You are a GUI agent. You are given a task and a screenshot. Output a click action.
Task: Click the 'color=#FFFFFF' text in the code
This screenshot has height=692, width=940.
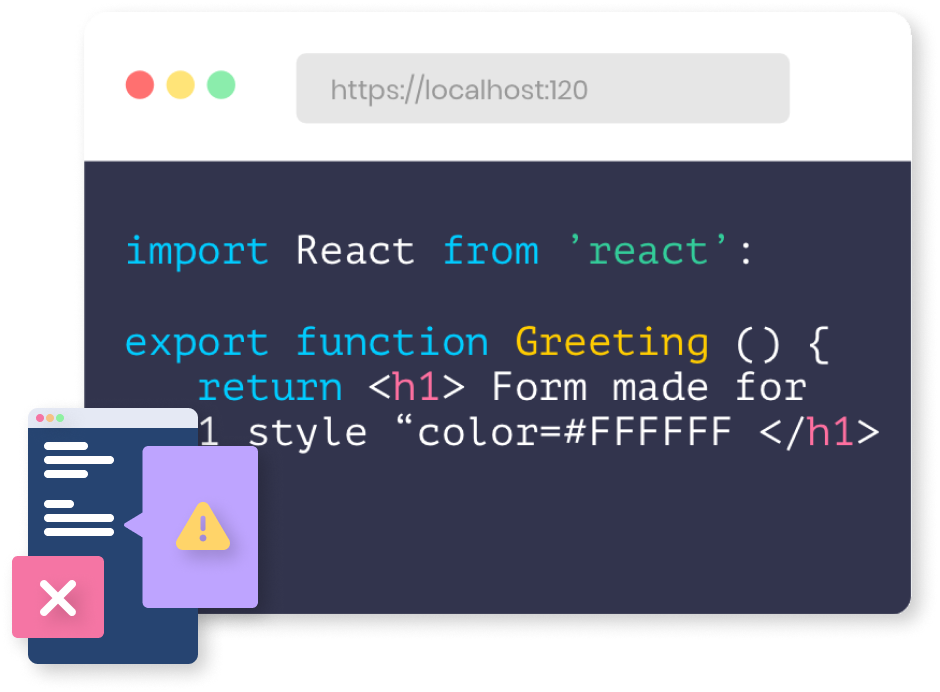click(x=574, y=432)
